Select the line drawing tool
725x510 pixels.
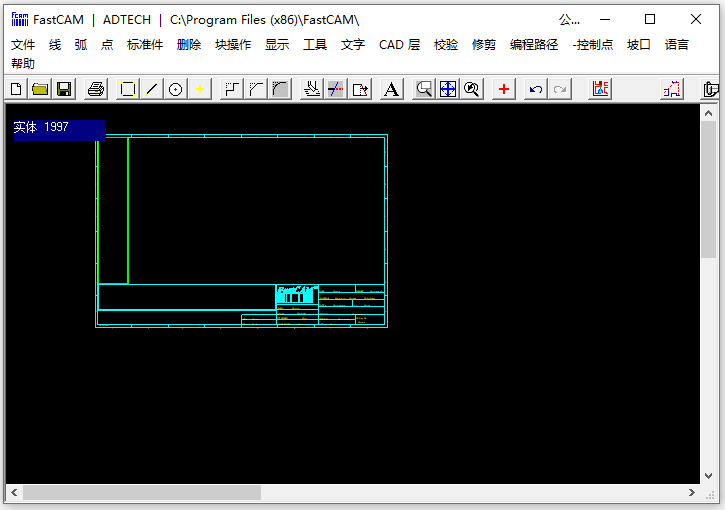152,89
